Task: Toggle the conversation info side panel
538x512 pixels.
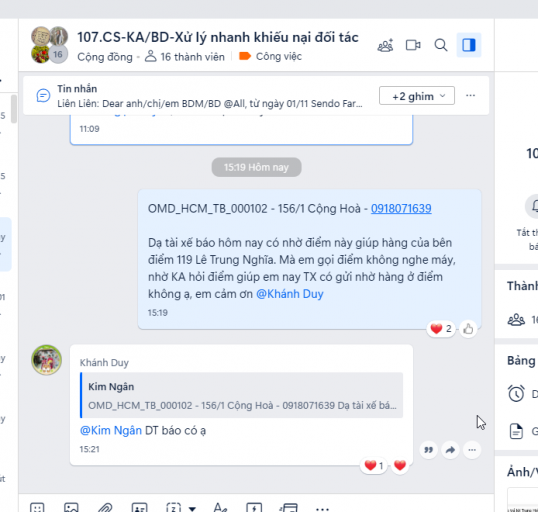Action: coord(469,45)
